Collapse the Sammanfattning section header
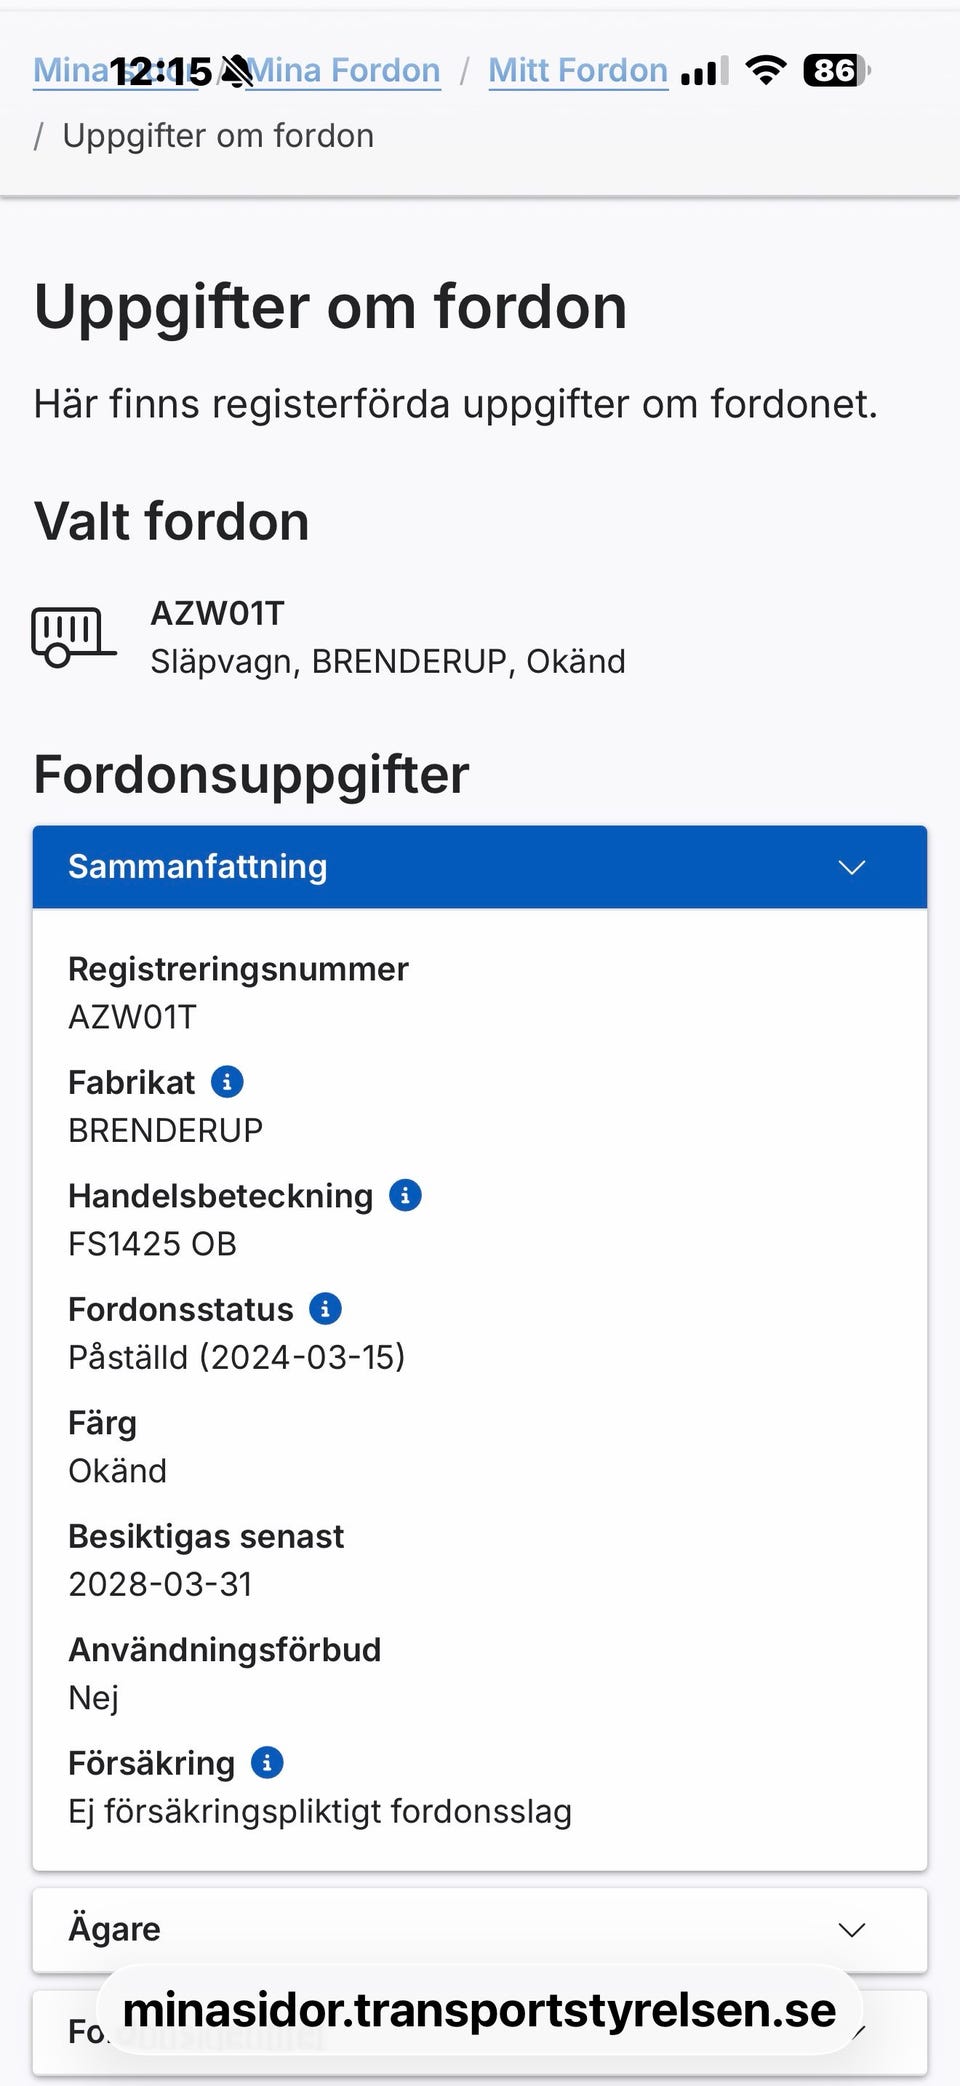Screen dimensions: 960x2086 pos(479,867)
